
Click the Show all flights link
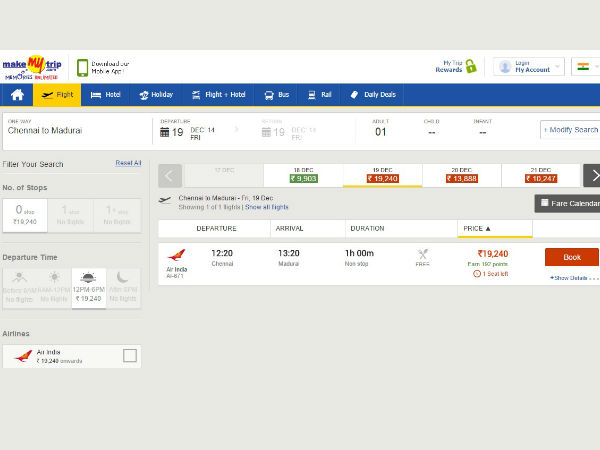pyautogui.click(x=267, y=206)
